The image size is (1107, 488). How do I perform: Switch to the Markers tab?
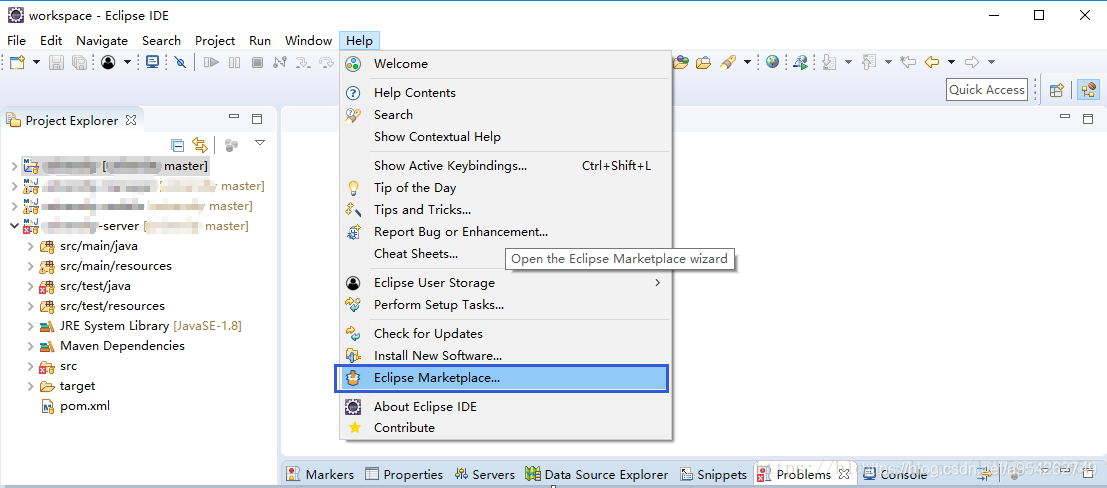tap(321, 475)
